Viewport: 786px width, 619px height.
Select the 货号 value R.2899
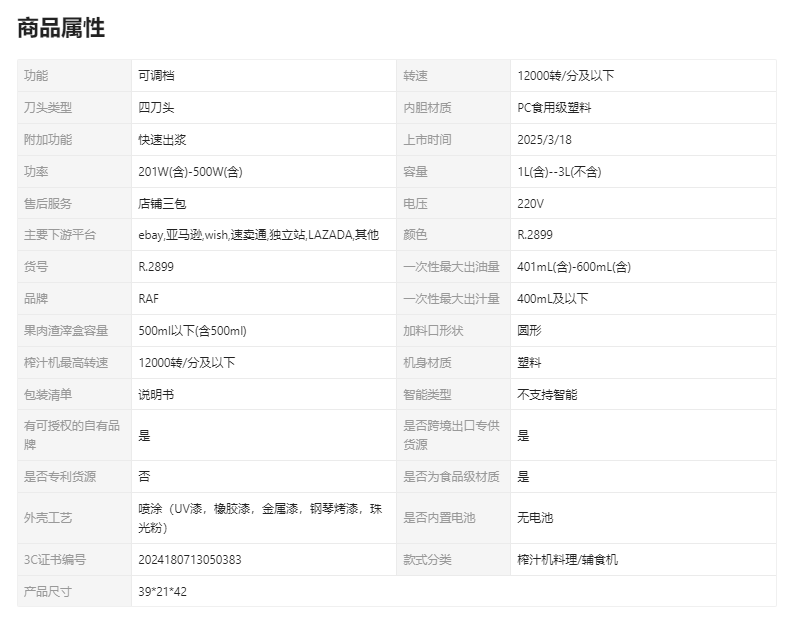(156, 267)
